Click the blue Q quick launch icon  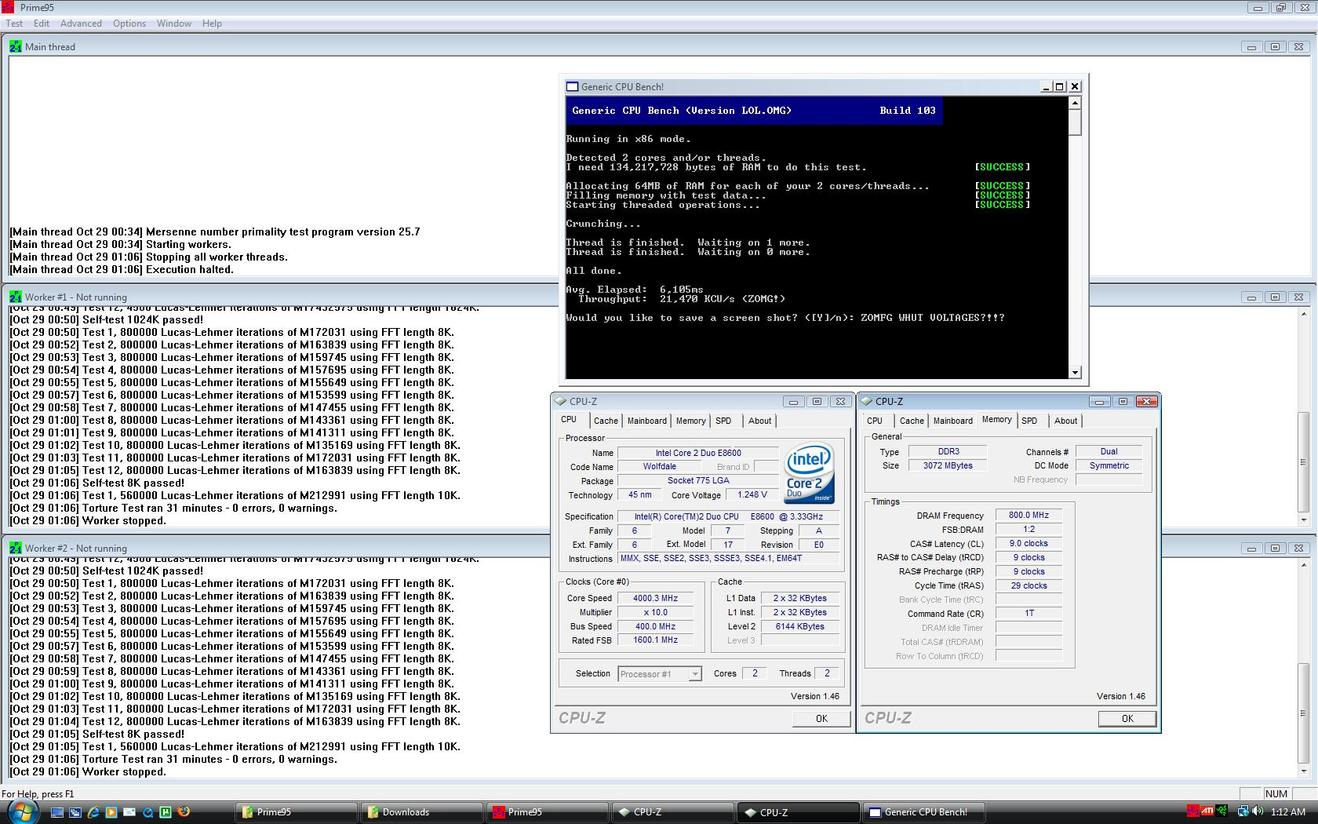[x=147, y=812]
